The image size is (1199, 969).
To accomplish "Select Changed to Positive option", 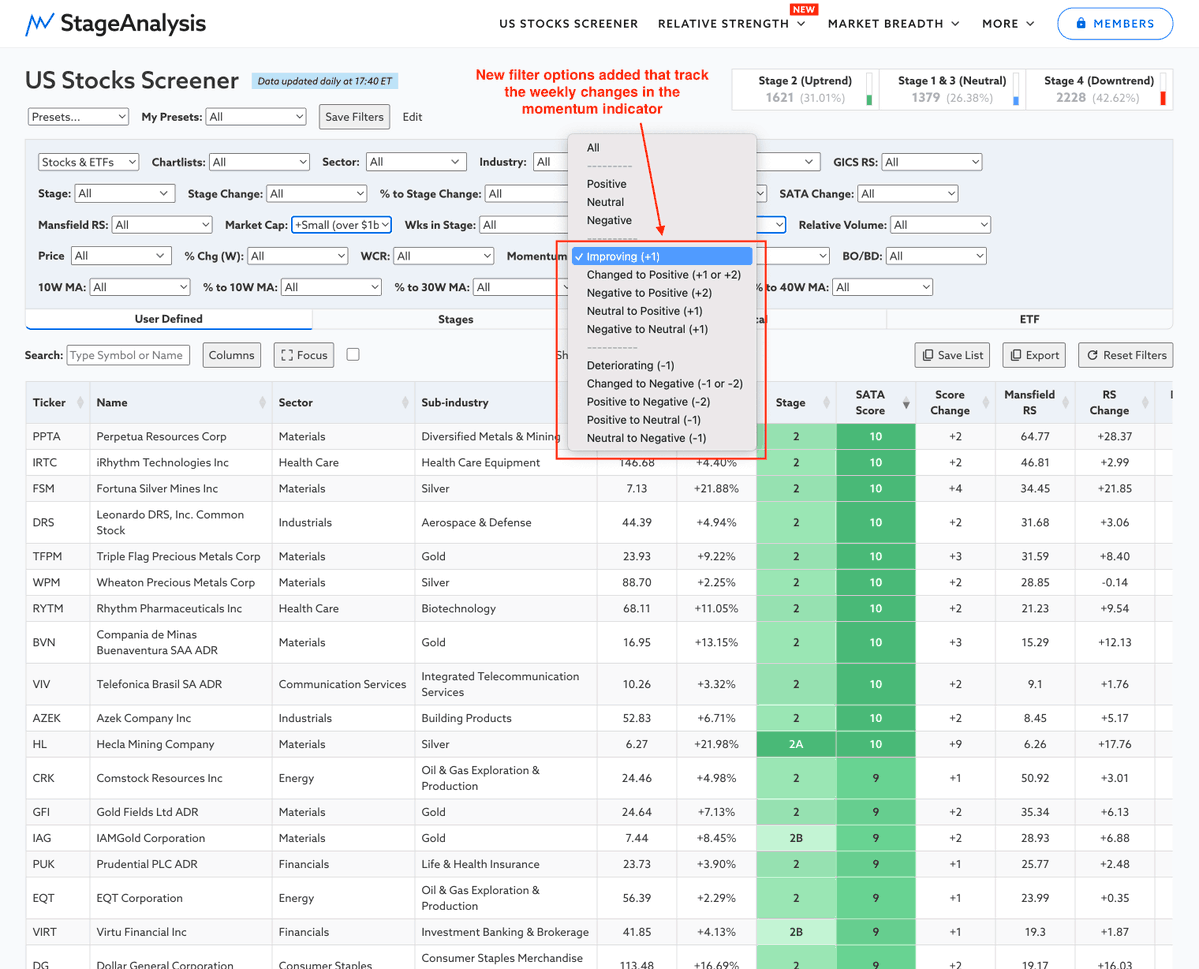I will click(x=663, y=275).
